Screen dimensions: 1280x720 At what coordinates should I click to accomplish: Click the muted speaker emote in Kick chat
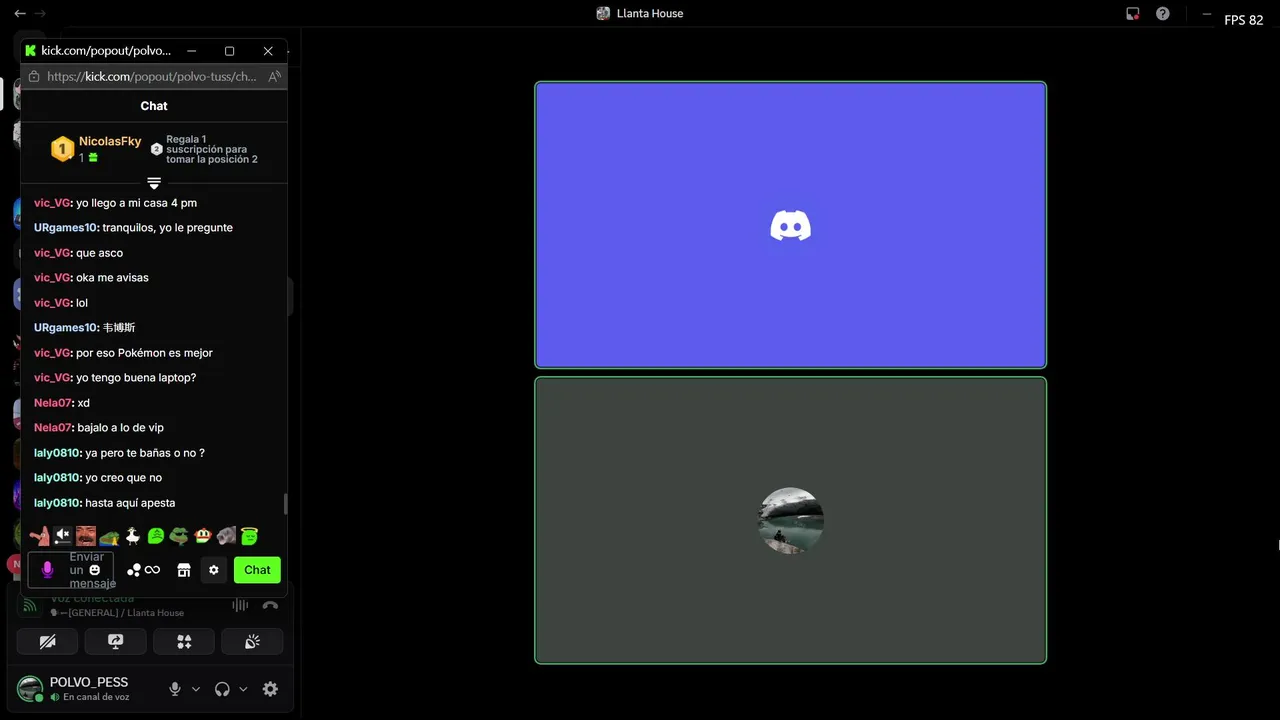click(63, 536)
